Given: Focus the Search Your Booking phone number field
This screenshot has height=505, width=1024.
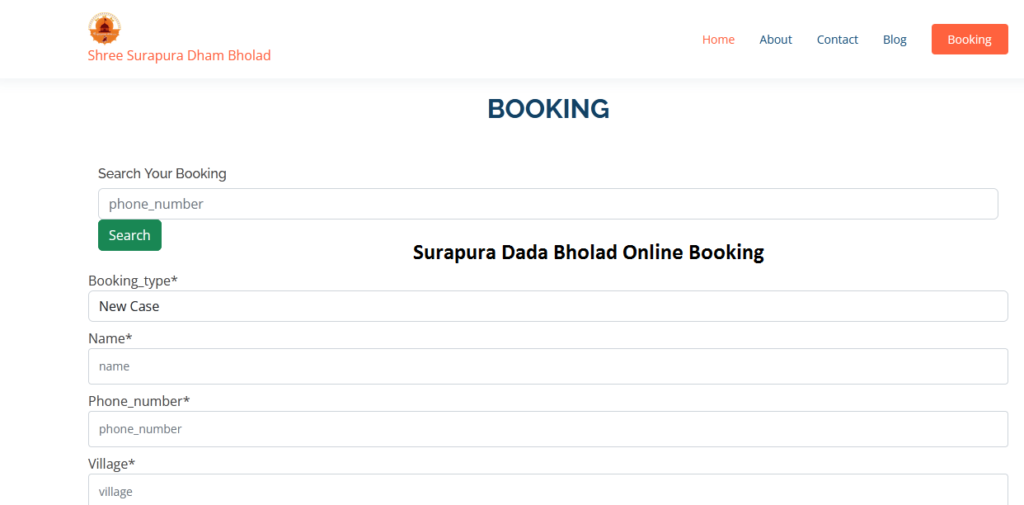Looking at the screenshot, I should tap(548, 204).
